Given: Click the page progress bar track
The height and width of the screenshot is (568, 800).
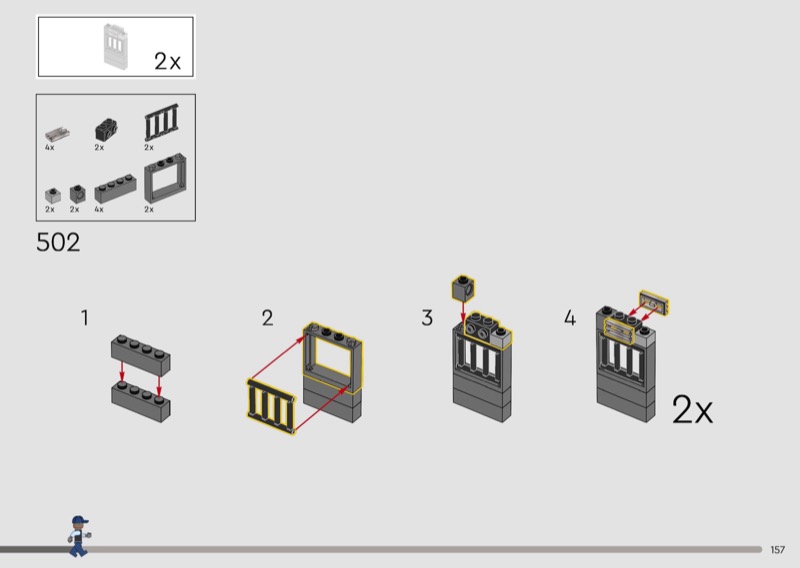Looking at the screenshot, I should [381, 549].
